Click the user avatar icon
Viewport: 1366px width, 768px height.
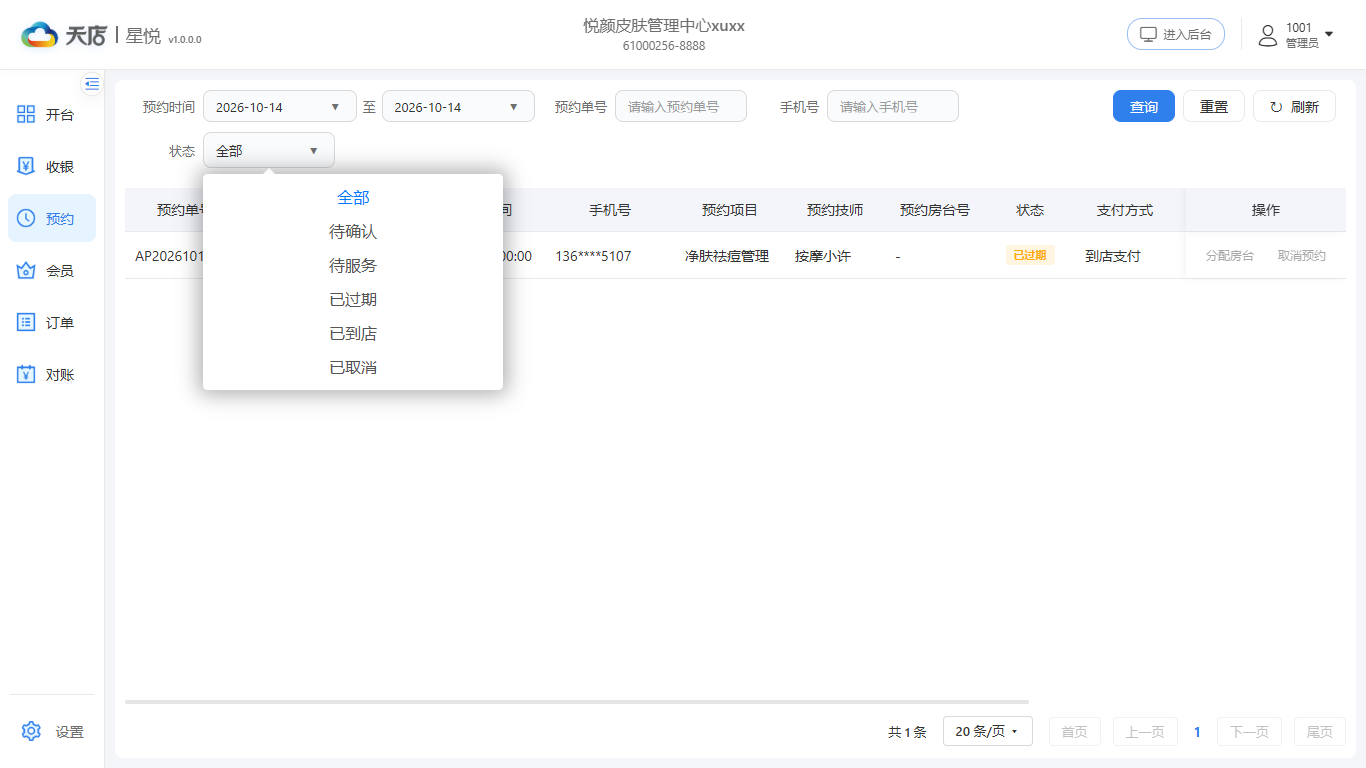coord(1268,35)
